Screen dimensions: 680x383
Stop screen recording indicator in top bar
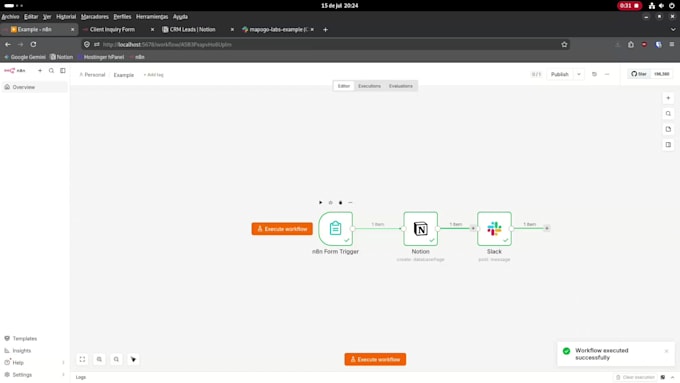click(x=629, y=6)
